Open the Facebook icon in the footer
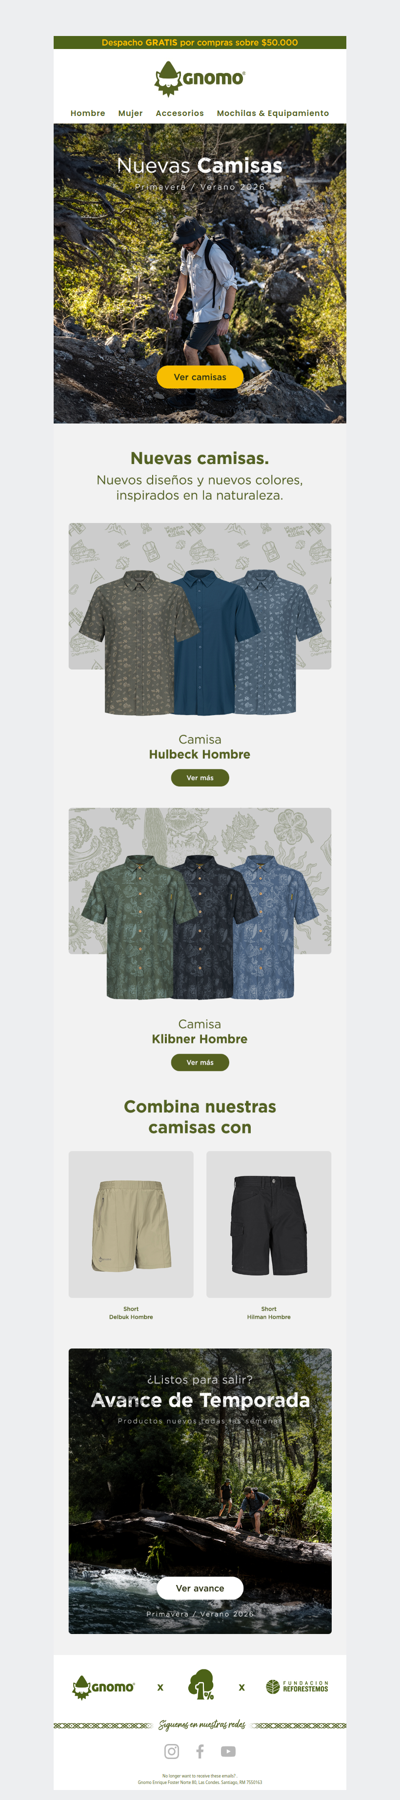 click(x=200, y=1751)
